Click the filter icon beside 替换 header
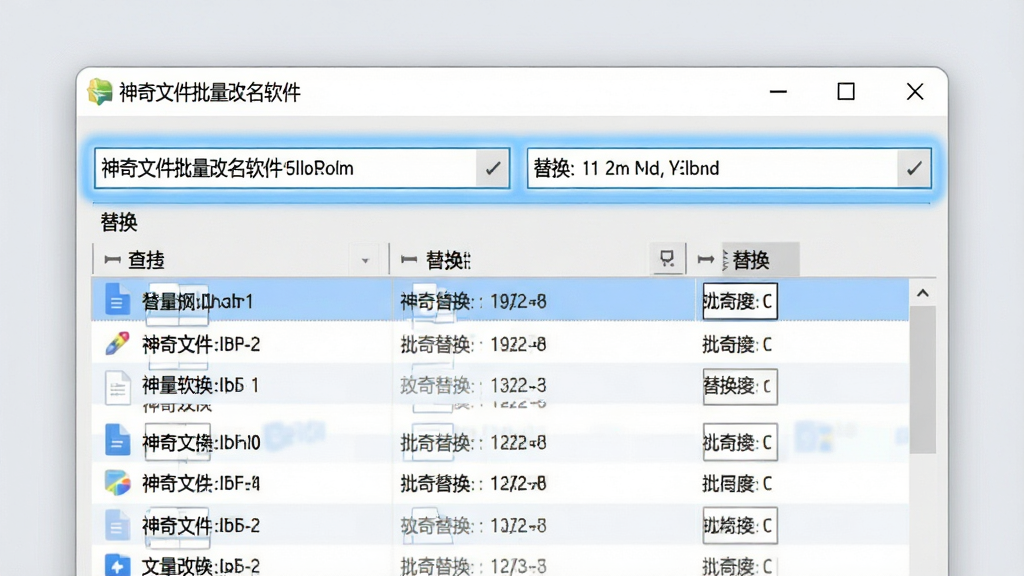This screenshot has width=1024, height=576. click(x=667, y=259)
